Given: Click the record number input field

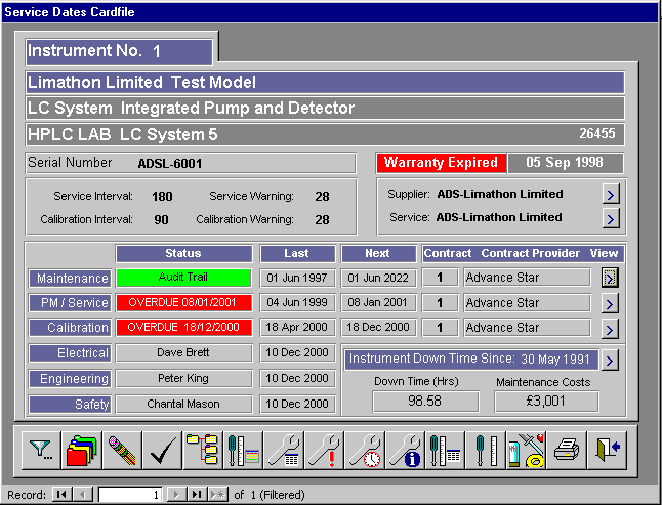Looking at the screenshot, I should coord(130,495).
